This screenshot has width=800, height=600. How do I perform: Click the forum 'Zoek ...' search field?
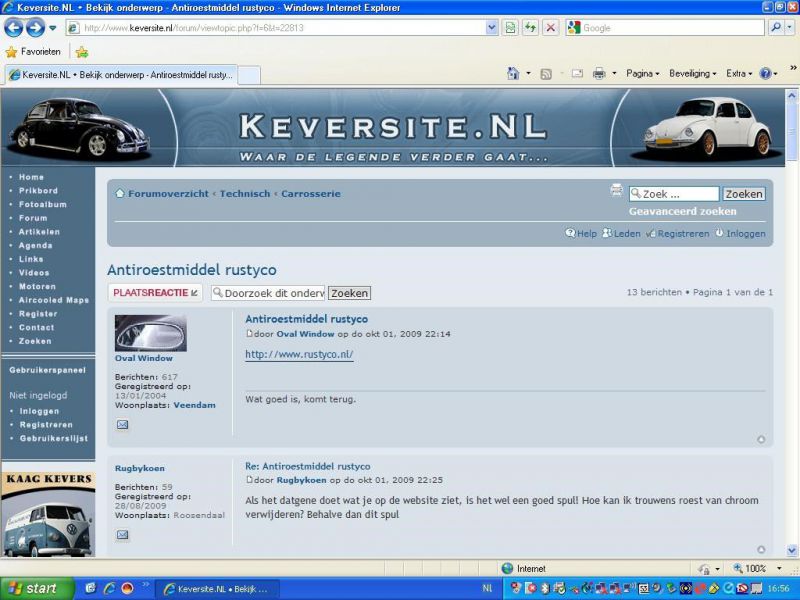674,194
